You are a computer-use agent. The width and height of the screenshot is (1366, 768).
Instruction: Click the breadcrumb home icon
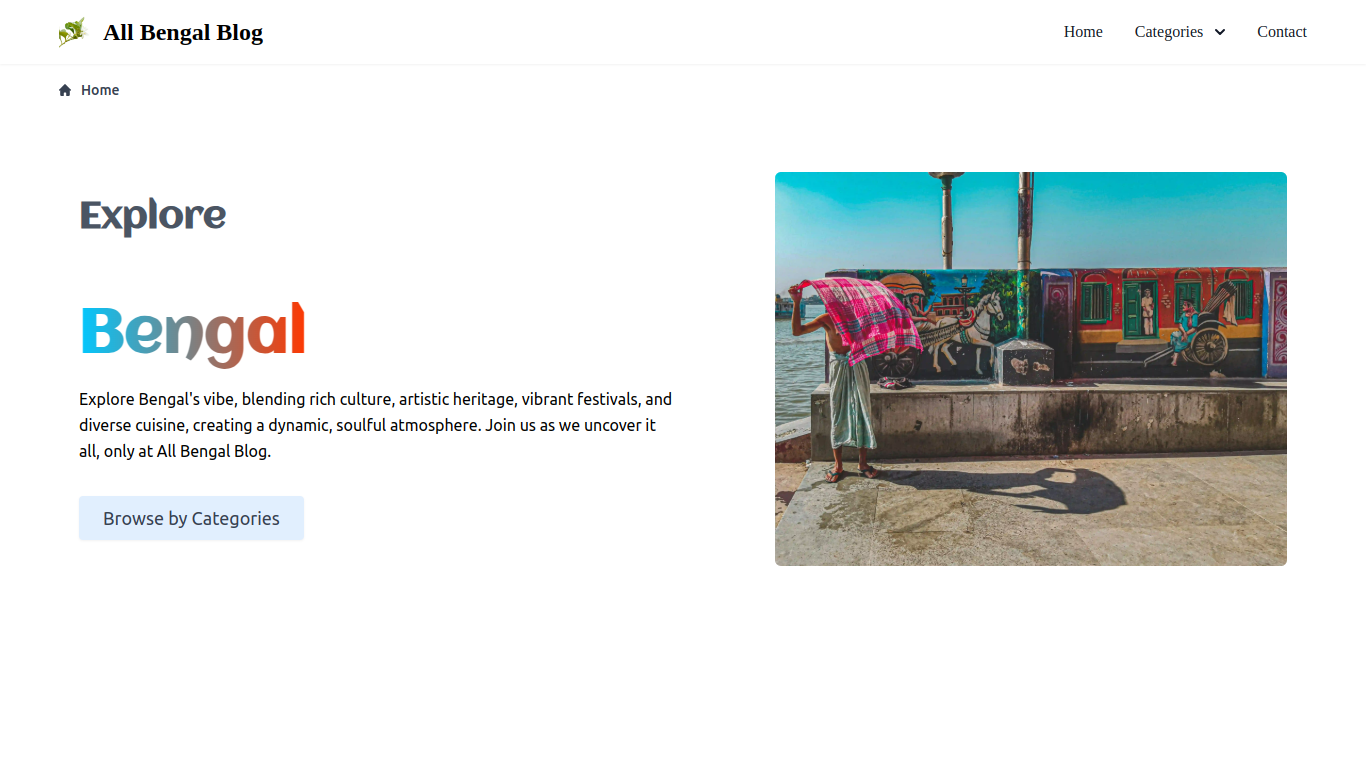point(65,90)
